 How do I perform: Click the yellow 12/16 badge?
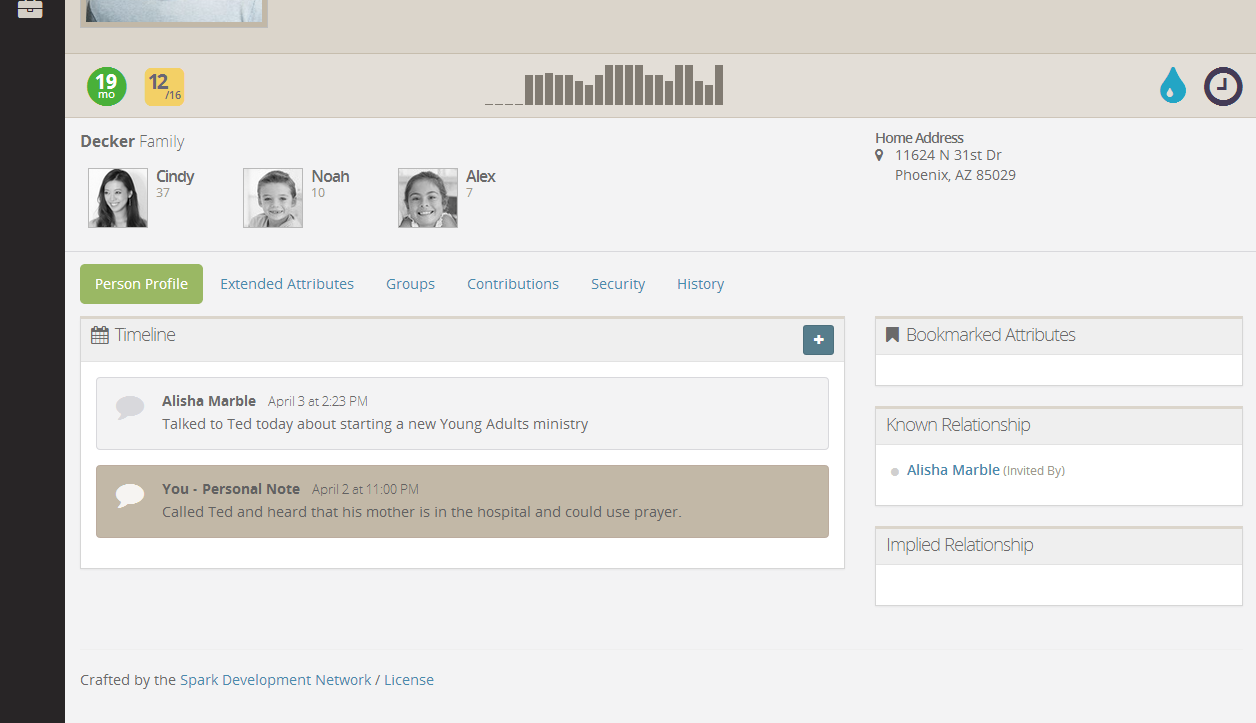(164, 87)
